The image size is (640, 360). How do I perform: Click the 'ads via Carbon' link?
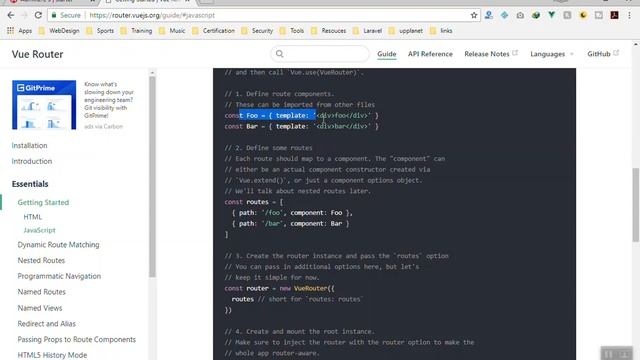(x=103, y=127)
